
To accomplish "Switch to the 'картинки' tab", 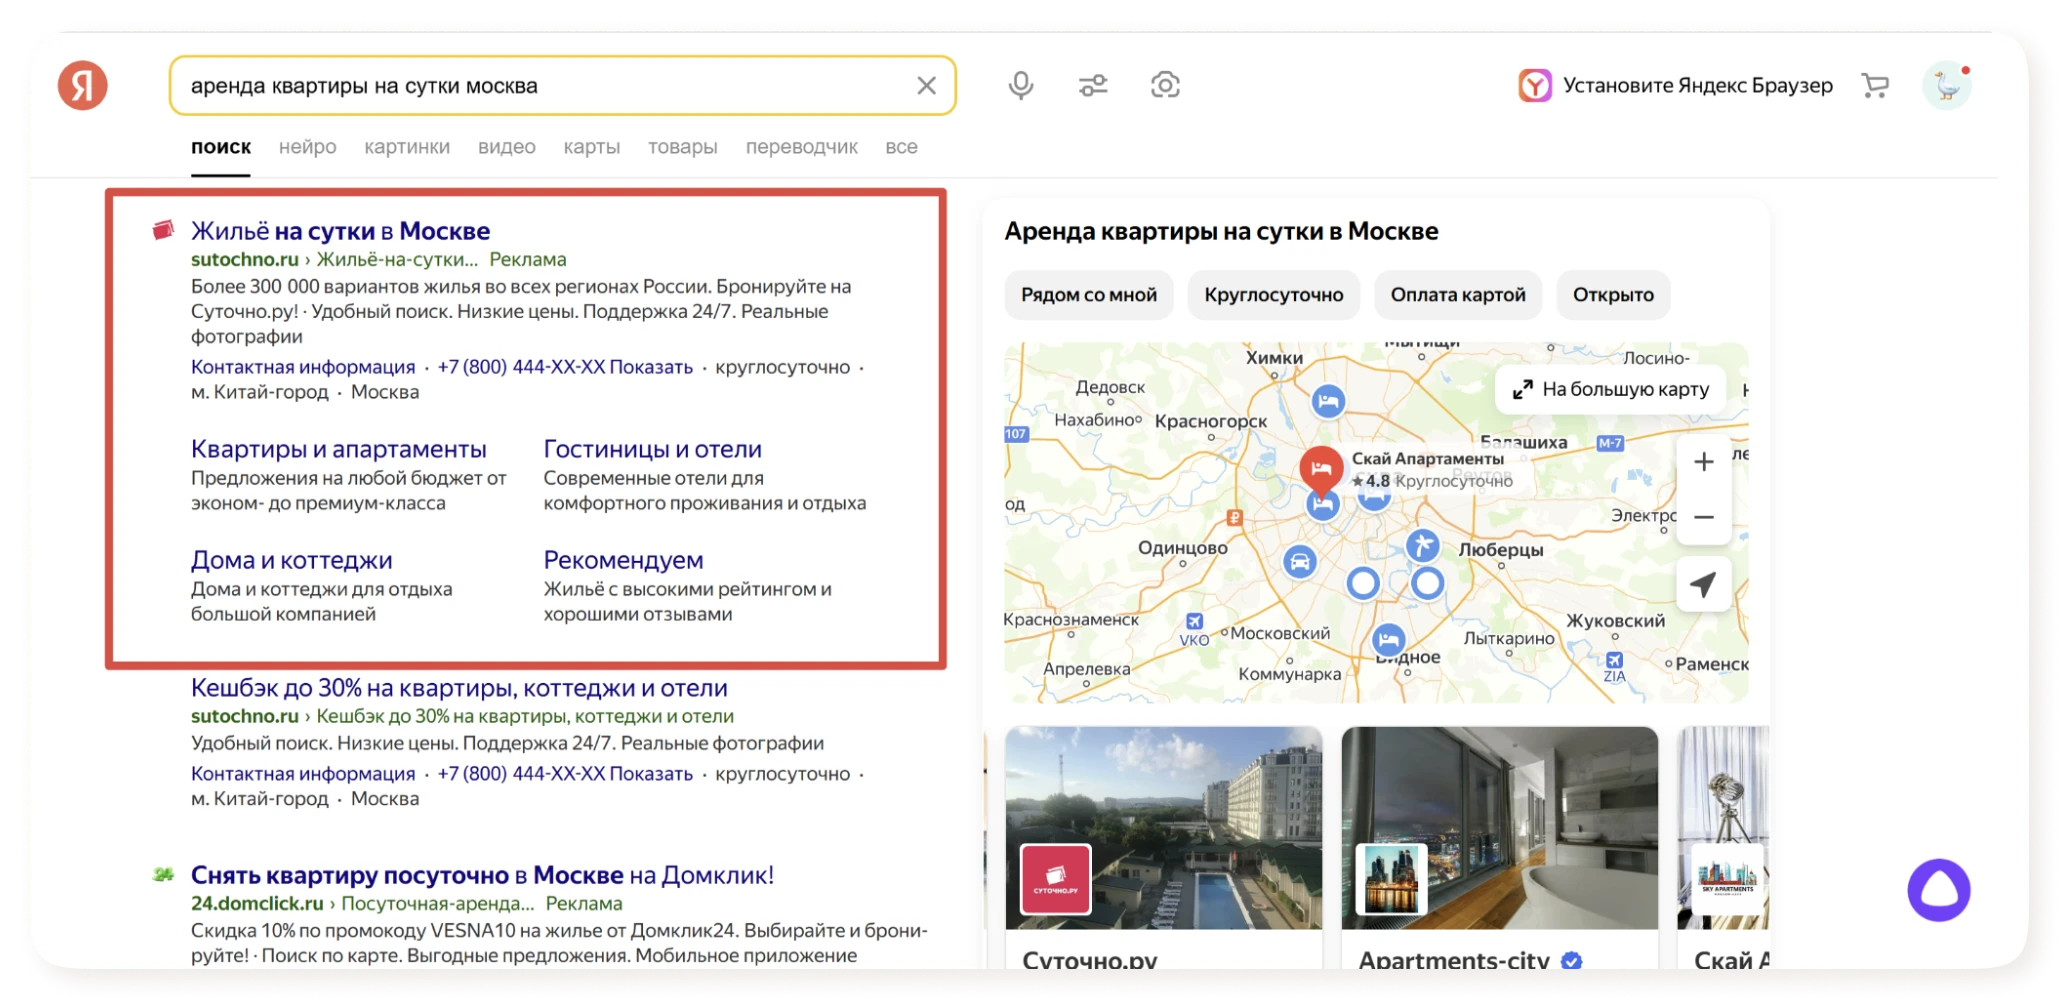I will [x=407, y=147].
